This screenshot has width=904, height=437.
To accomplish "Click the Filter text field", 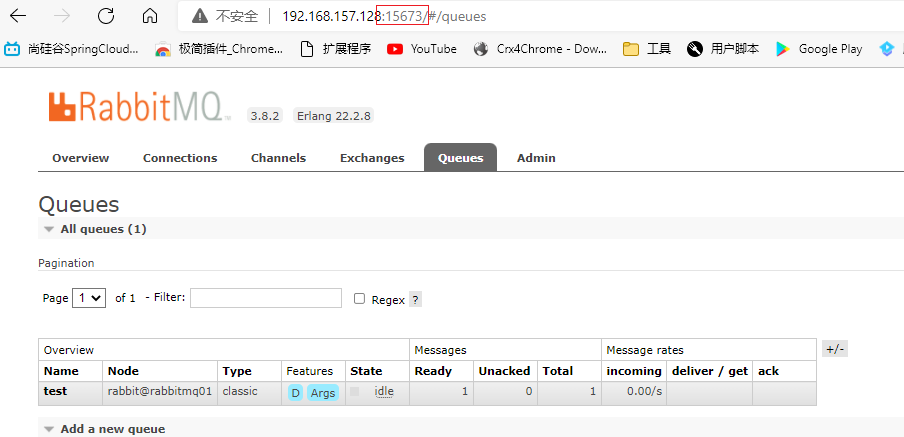I will [x=266, y=298].
